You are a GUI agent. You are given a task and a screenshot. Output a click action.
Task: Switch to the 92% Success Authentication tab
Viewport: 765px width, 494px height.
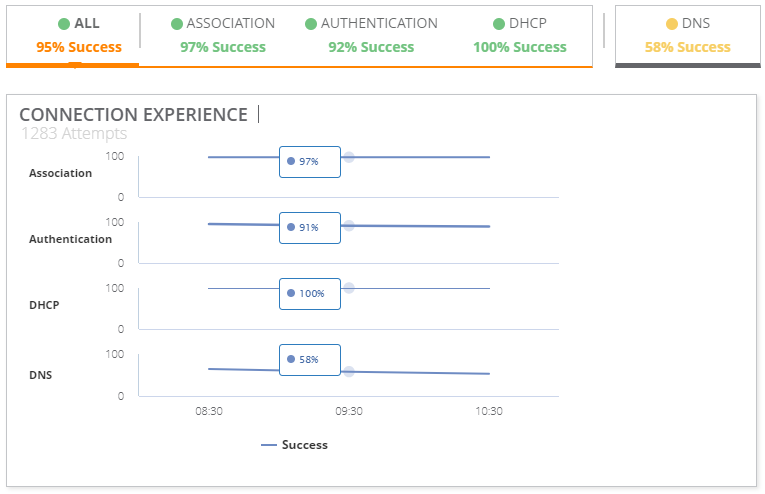click(x=371, y=35)
